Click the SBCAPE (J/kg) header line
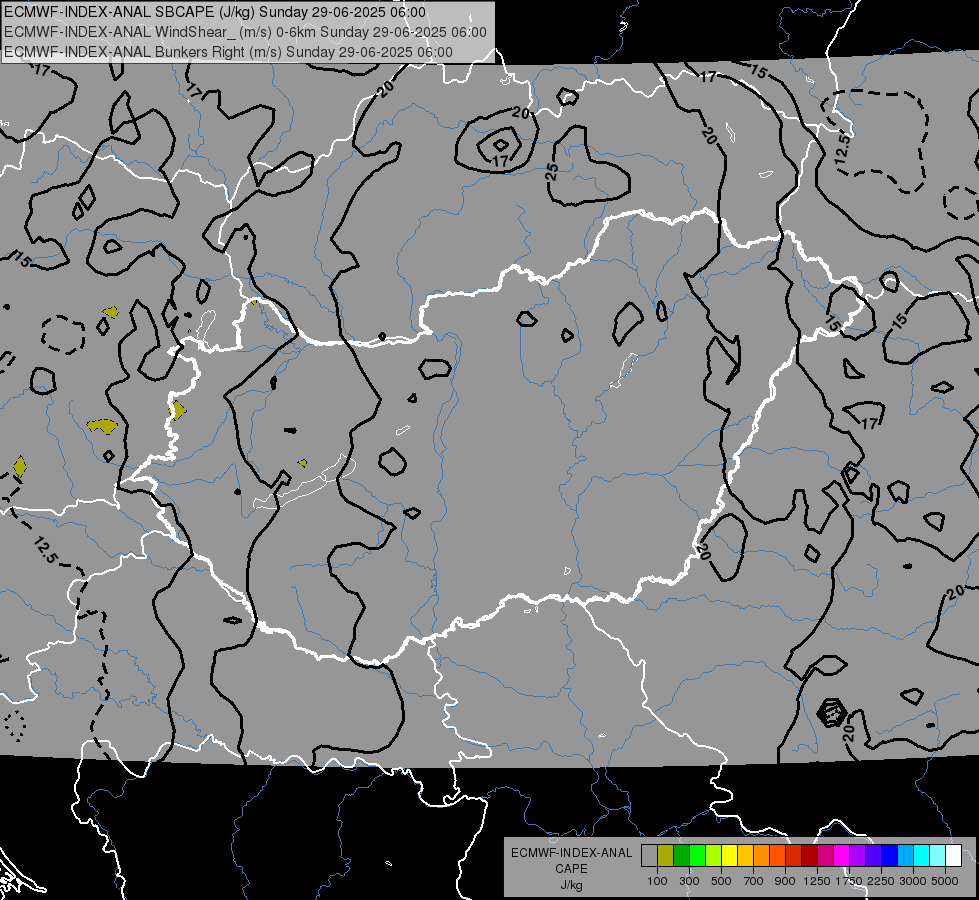This screenshot has height=900, width=979. [x=215, y=12]
